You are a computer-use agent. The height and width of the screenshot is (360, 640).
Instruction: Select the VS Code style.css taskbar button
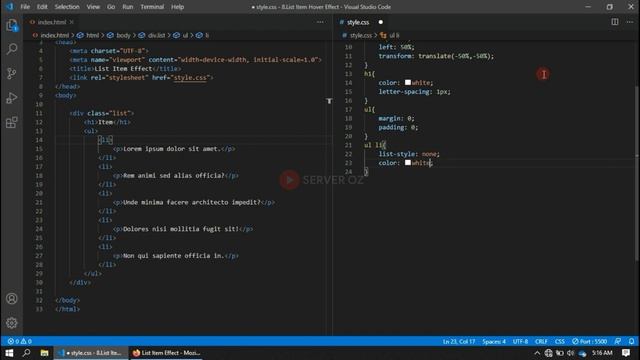point(91,353)
